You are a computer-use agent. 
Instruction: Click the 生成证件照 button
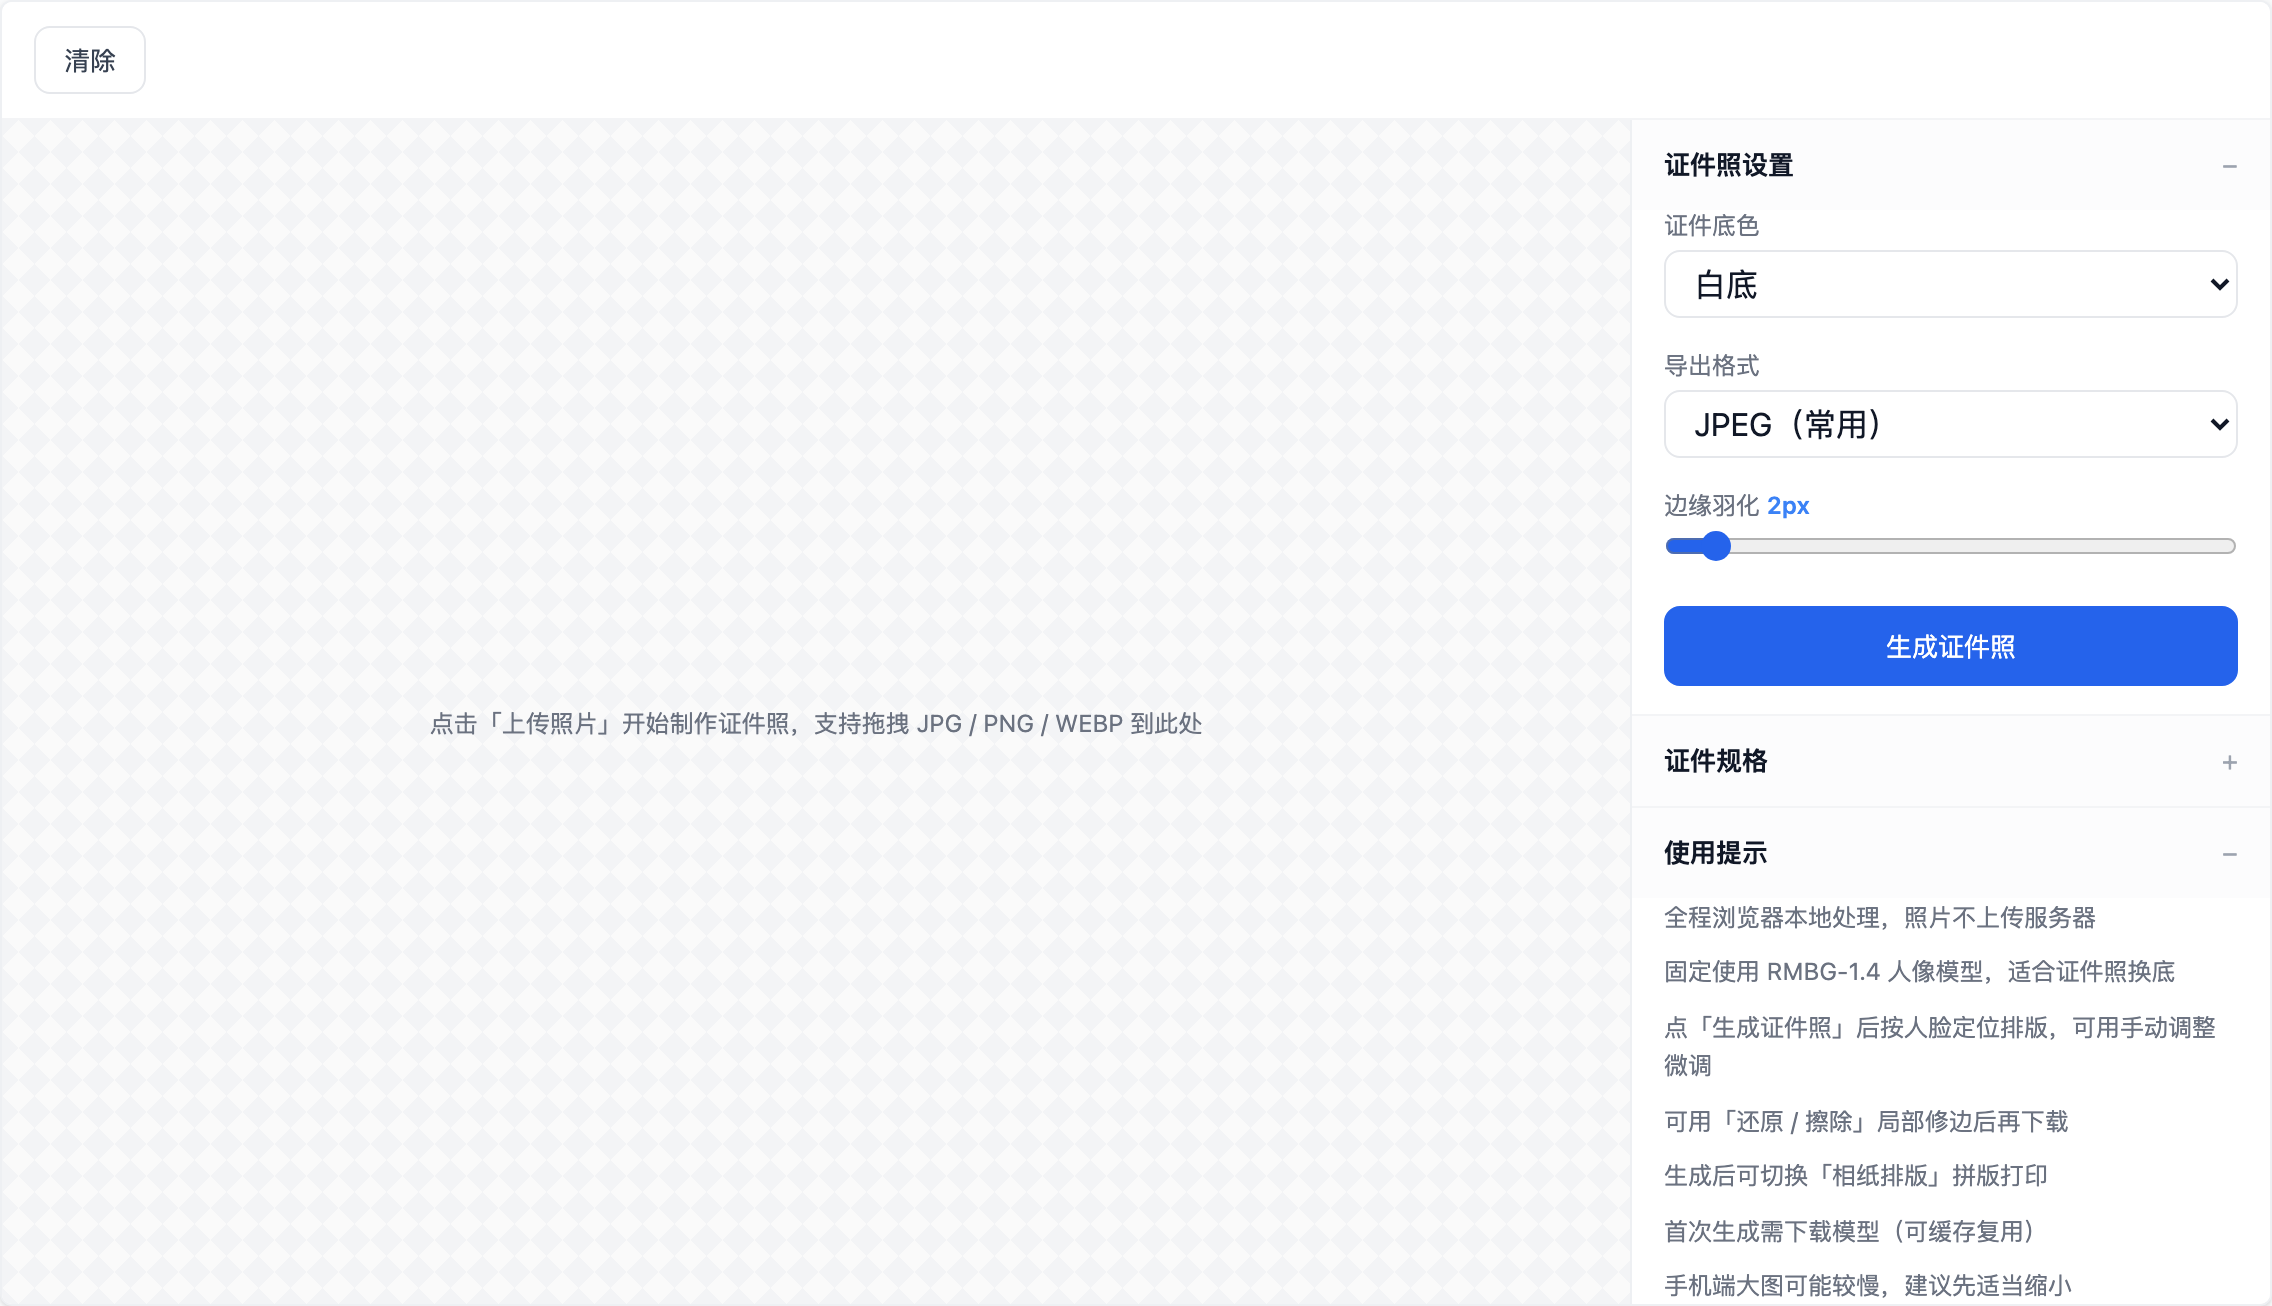1950,646
